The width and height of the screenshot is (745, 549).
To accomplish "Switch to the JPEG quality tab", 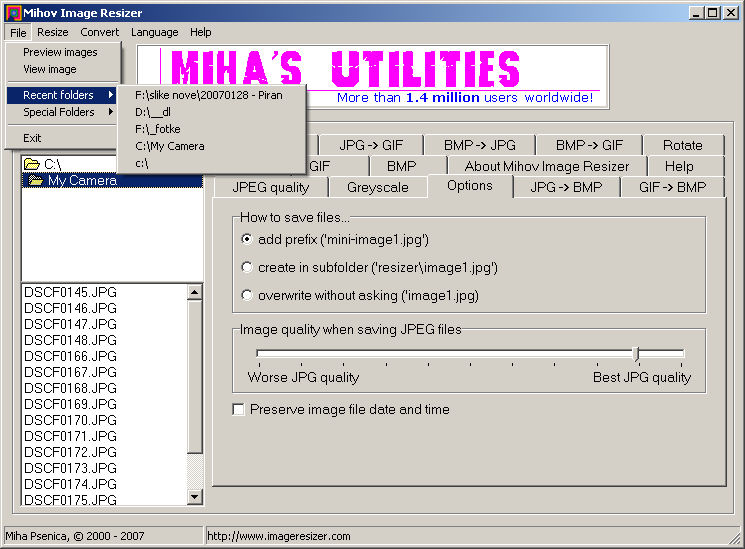I will [270, 187].
